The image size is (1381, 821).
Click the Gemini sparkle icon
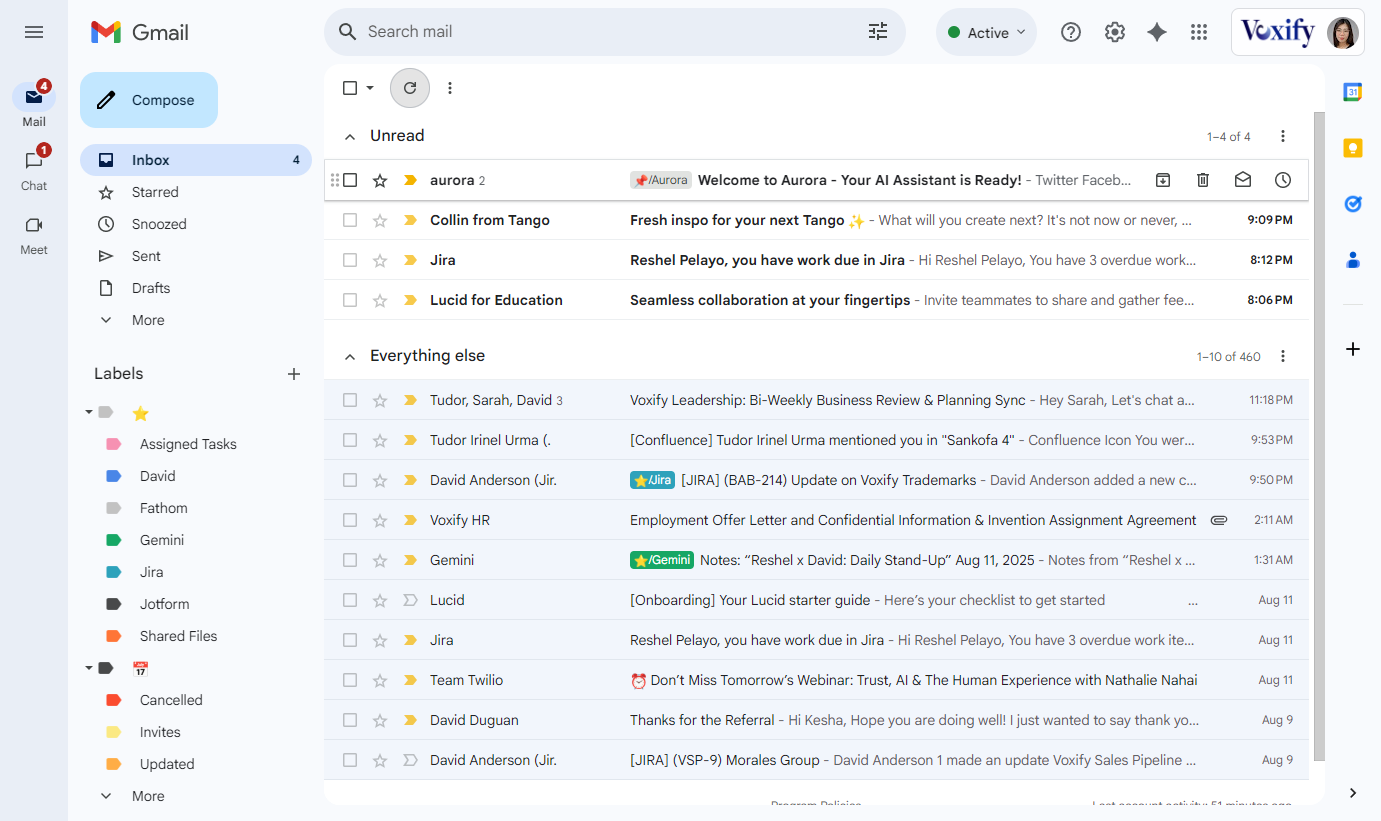click(1157, 32)
